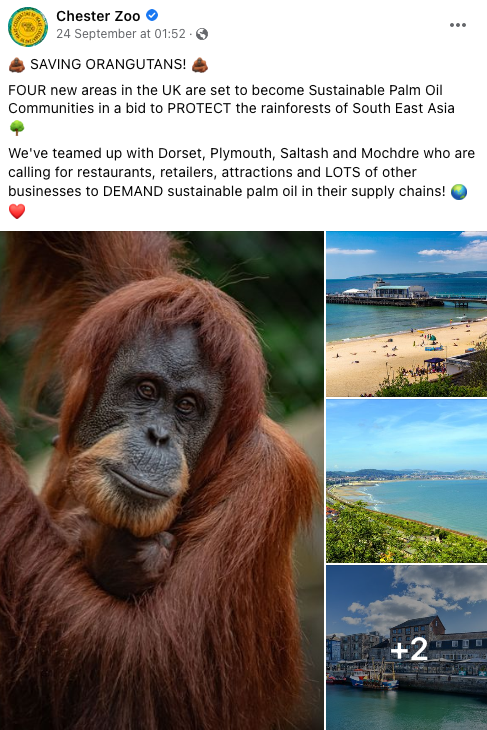Click the blue verified badge beside Chester Zoo
The height and width of the screenshot is (730, 487).
(x=152, y=15)
